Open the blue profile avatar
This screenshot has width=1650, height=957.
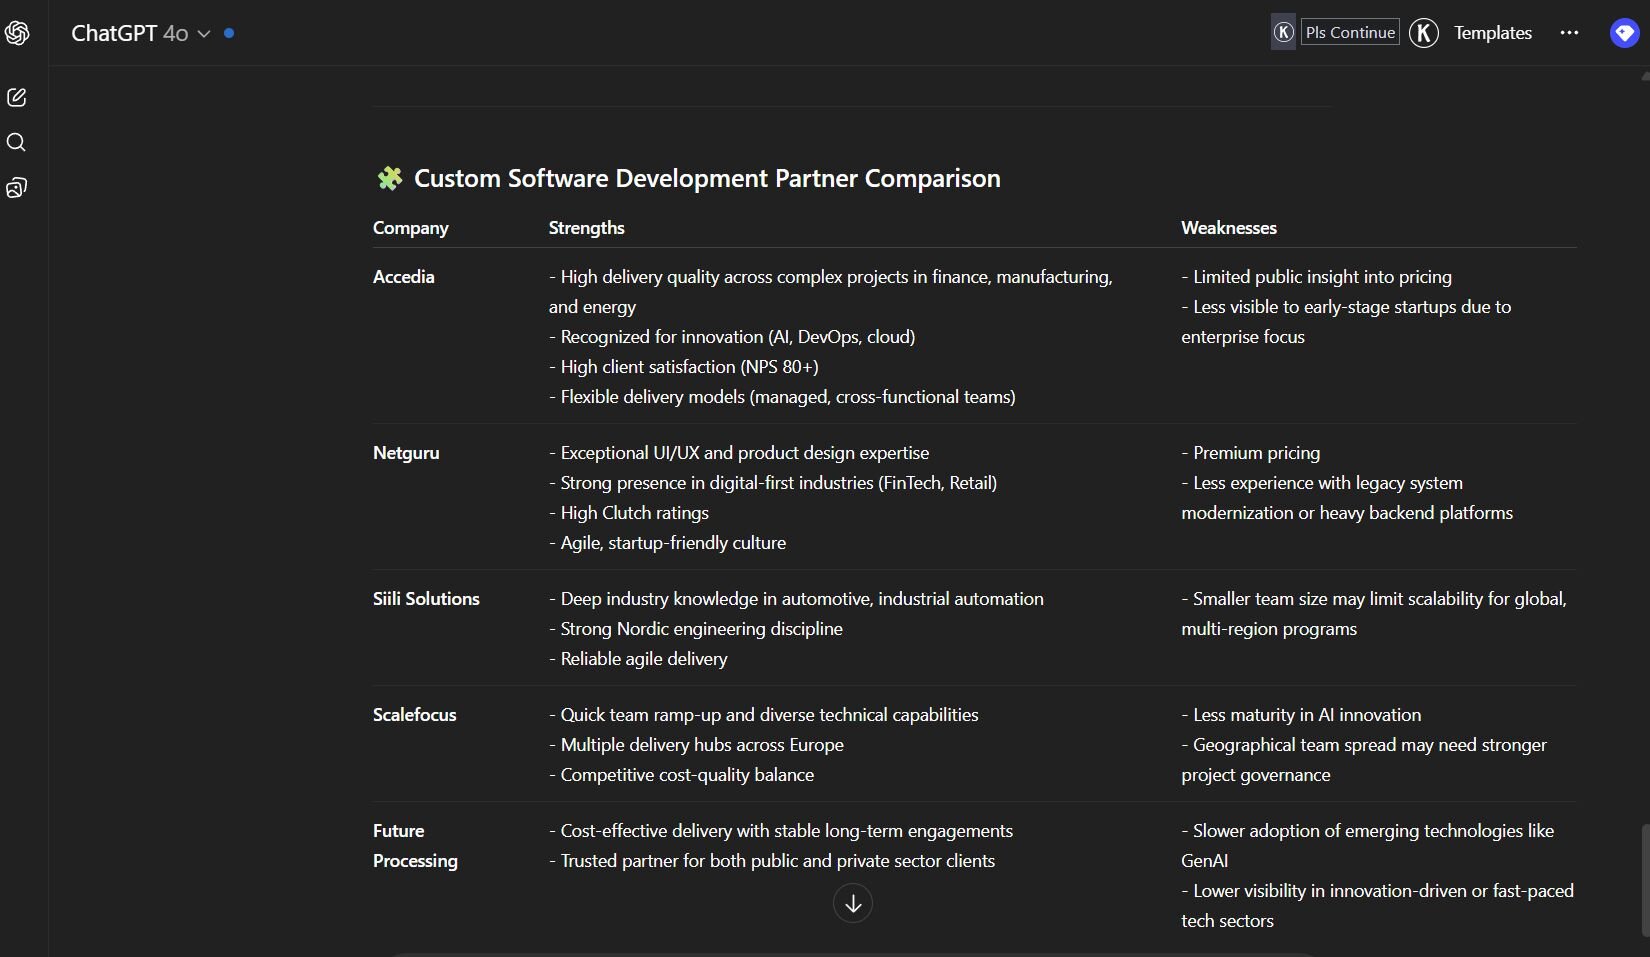point(1625,33)
